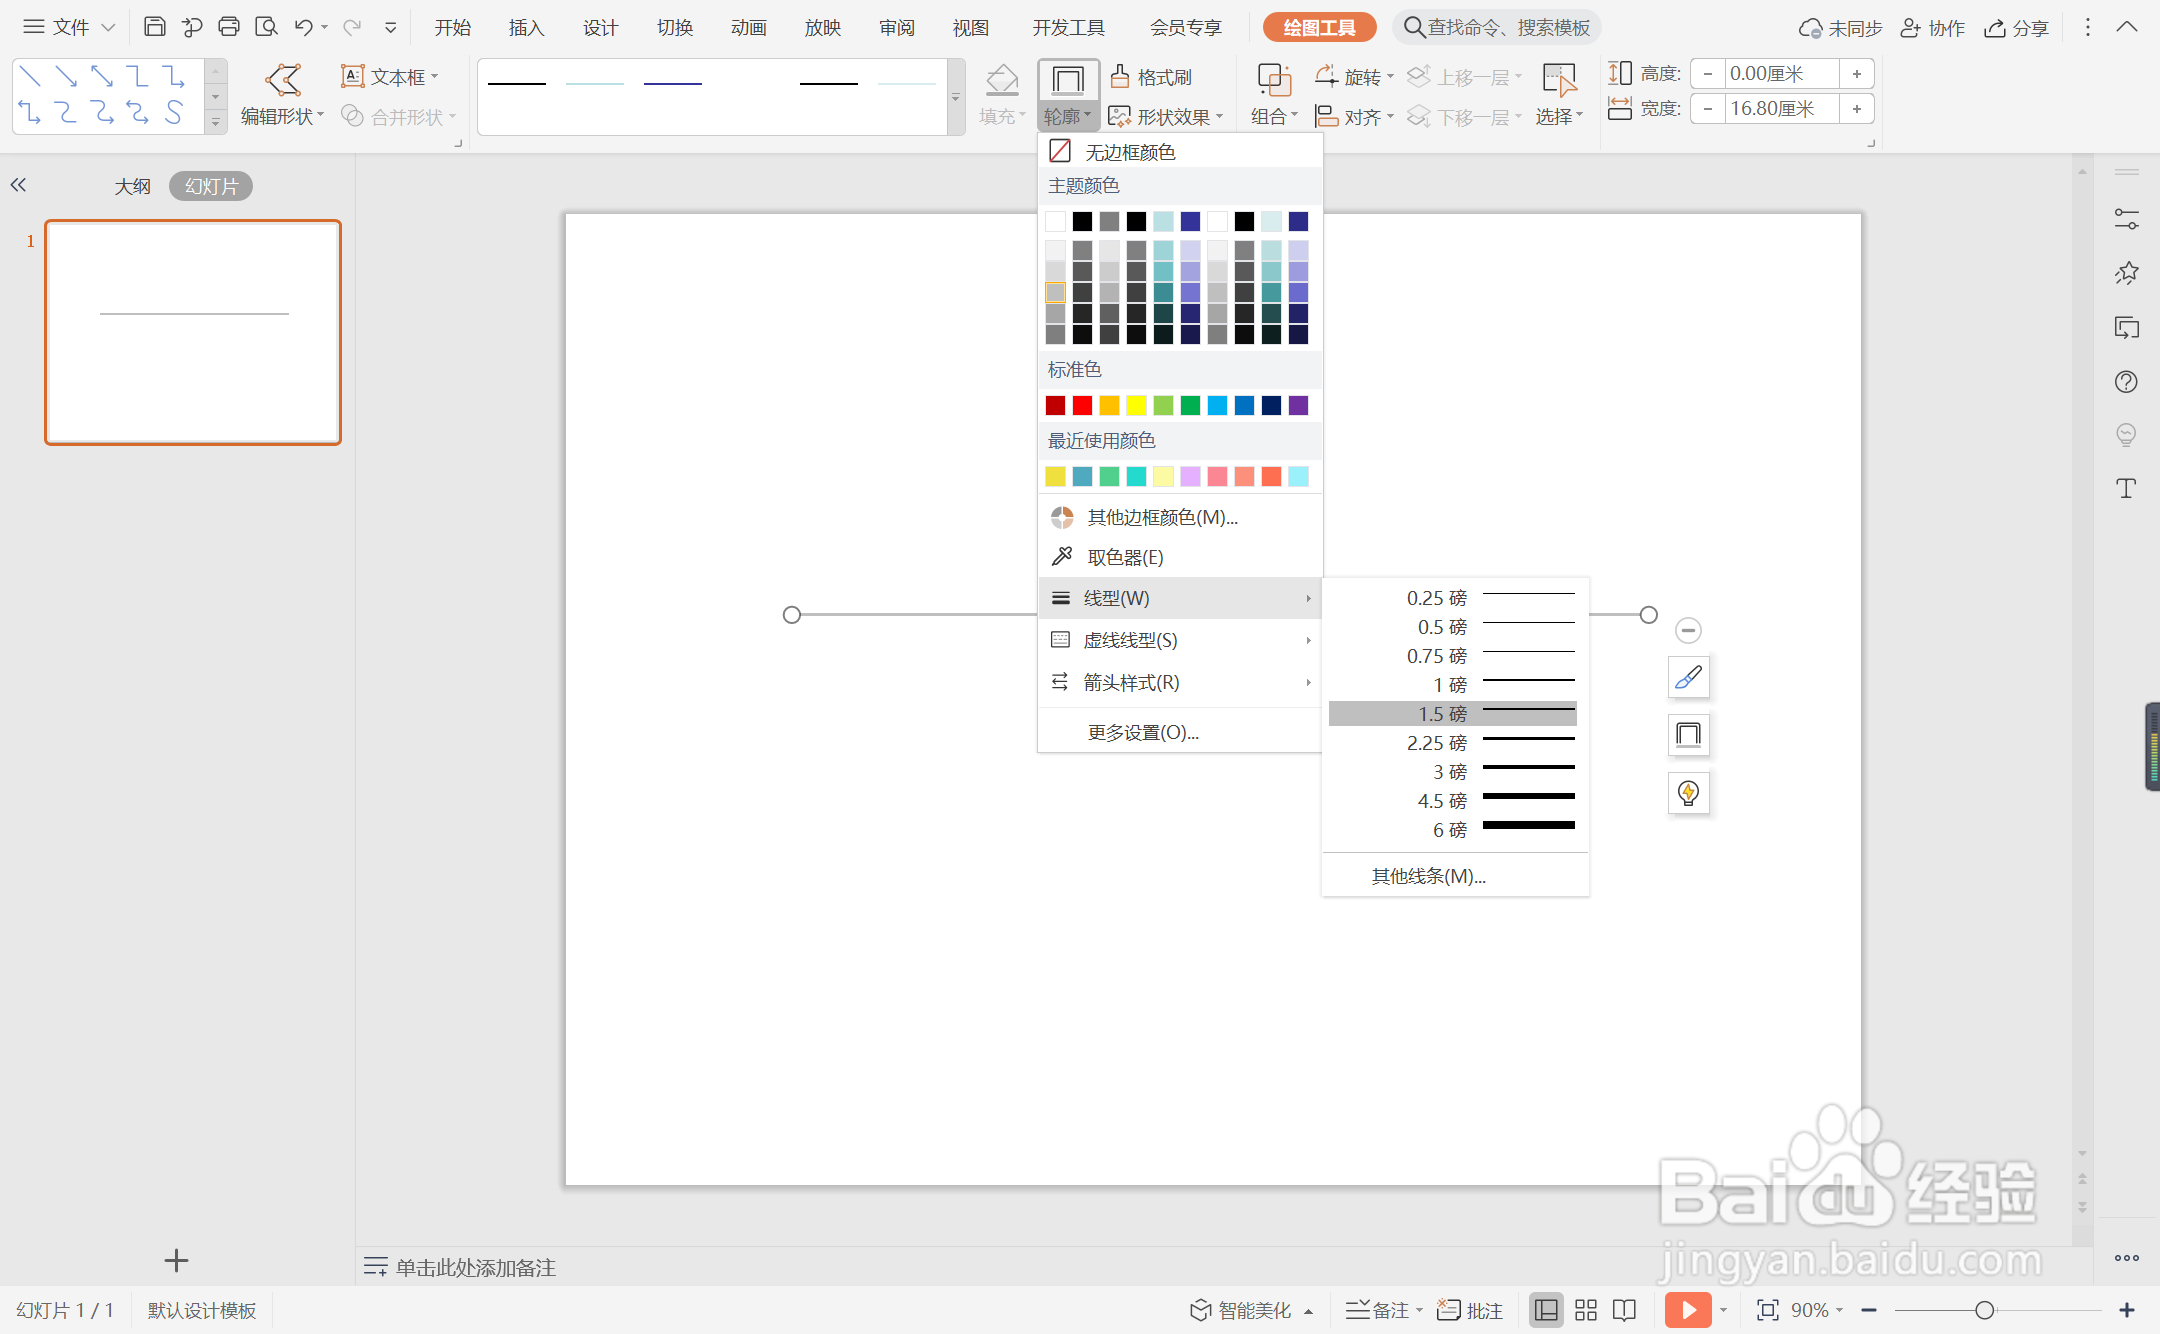The height and width of the screenshot is (1334, 2160).
Task: Pick standard purple color swatch
Action: click(1298, 405)
